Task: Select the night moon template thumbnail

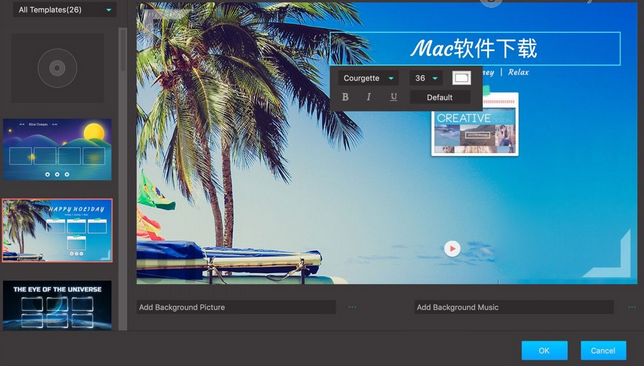Action: tap(57, 150)
